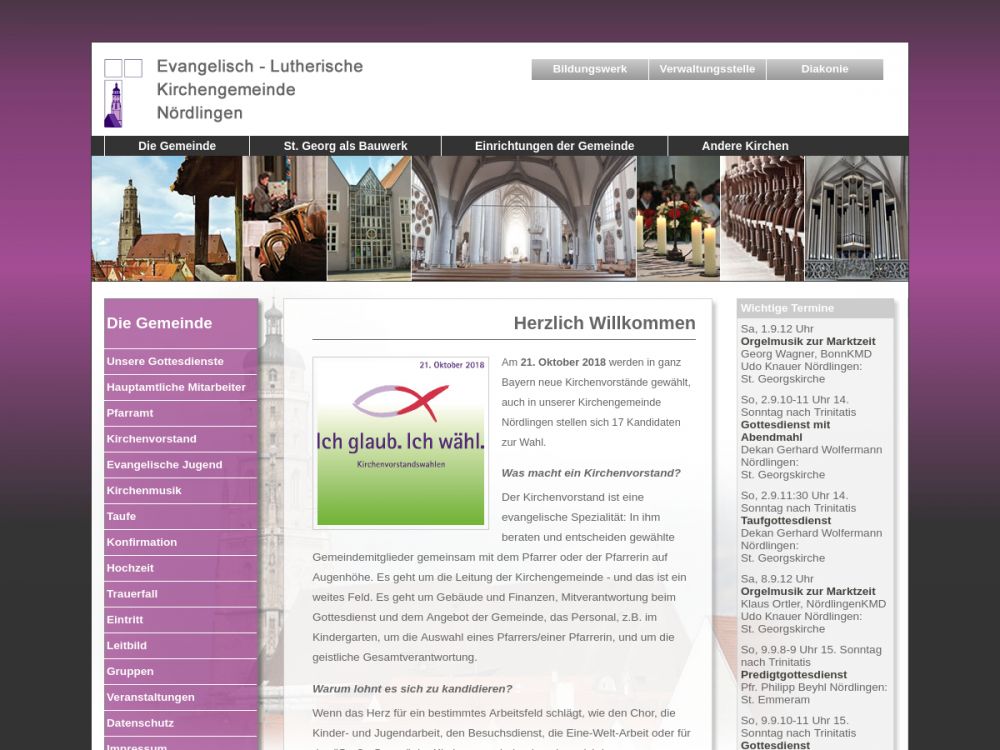1000x750 pixels.
Task: Open the Bildungswerk top link
Action: click(x=590, y=69)
